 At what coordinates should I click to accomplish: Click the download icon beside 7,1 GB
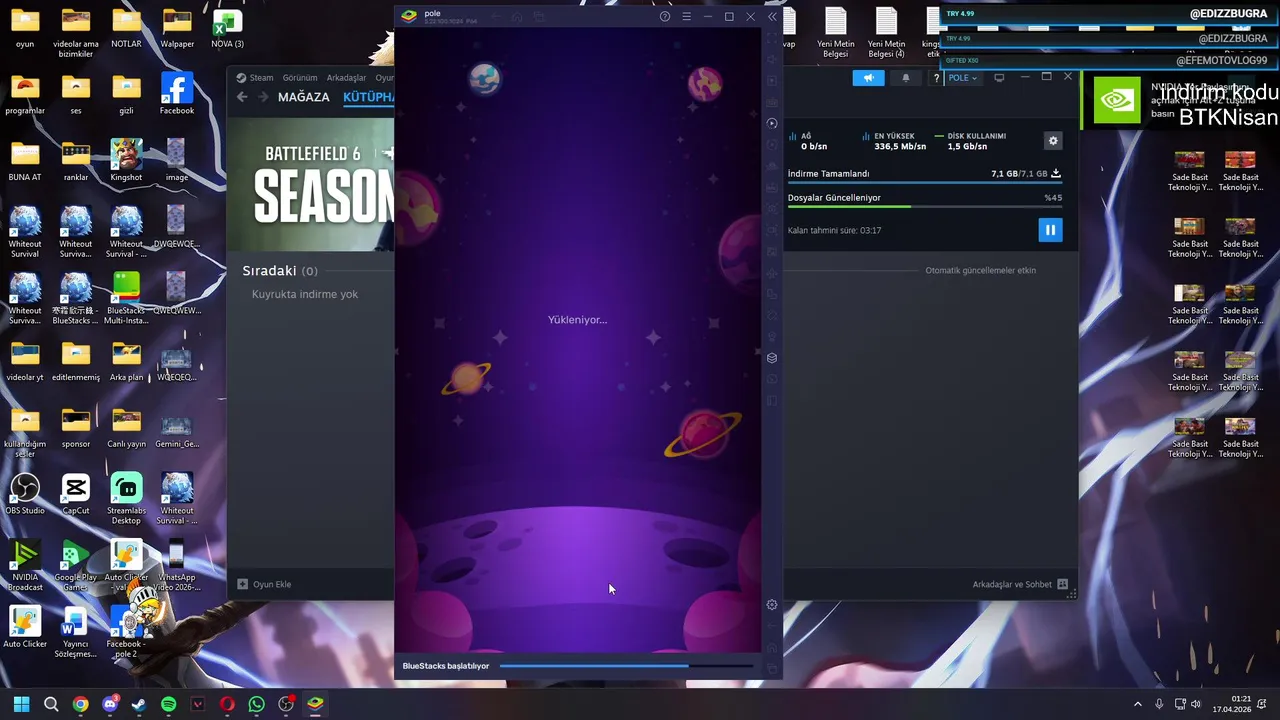1055,173
